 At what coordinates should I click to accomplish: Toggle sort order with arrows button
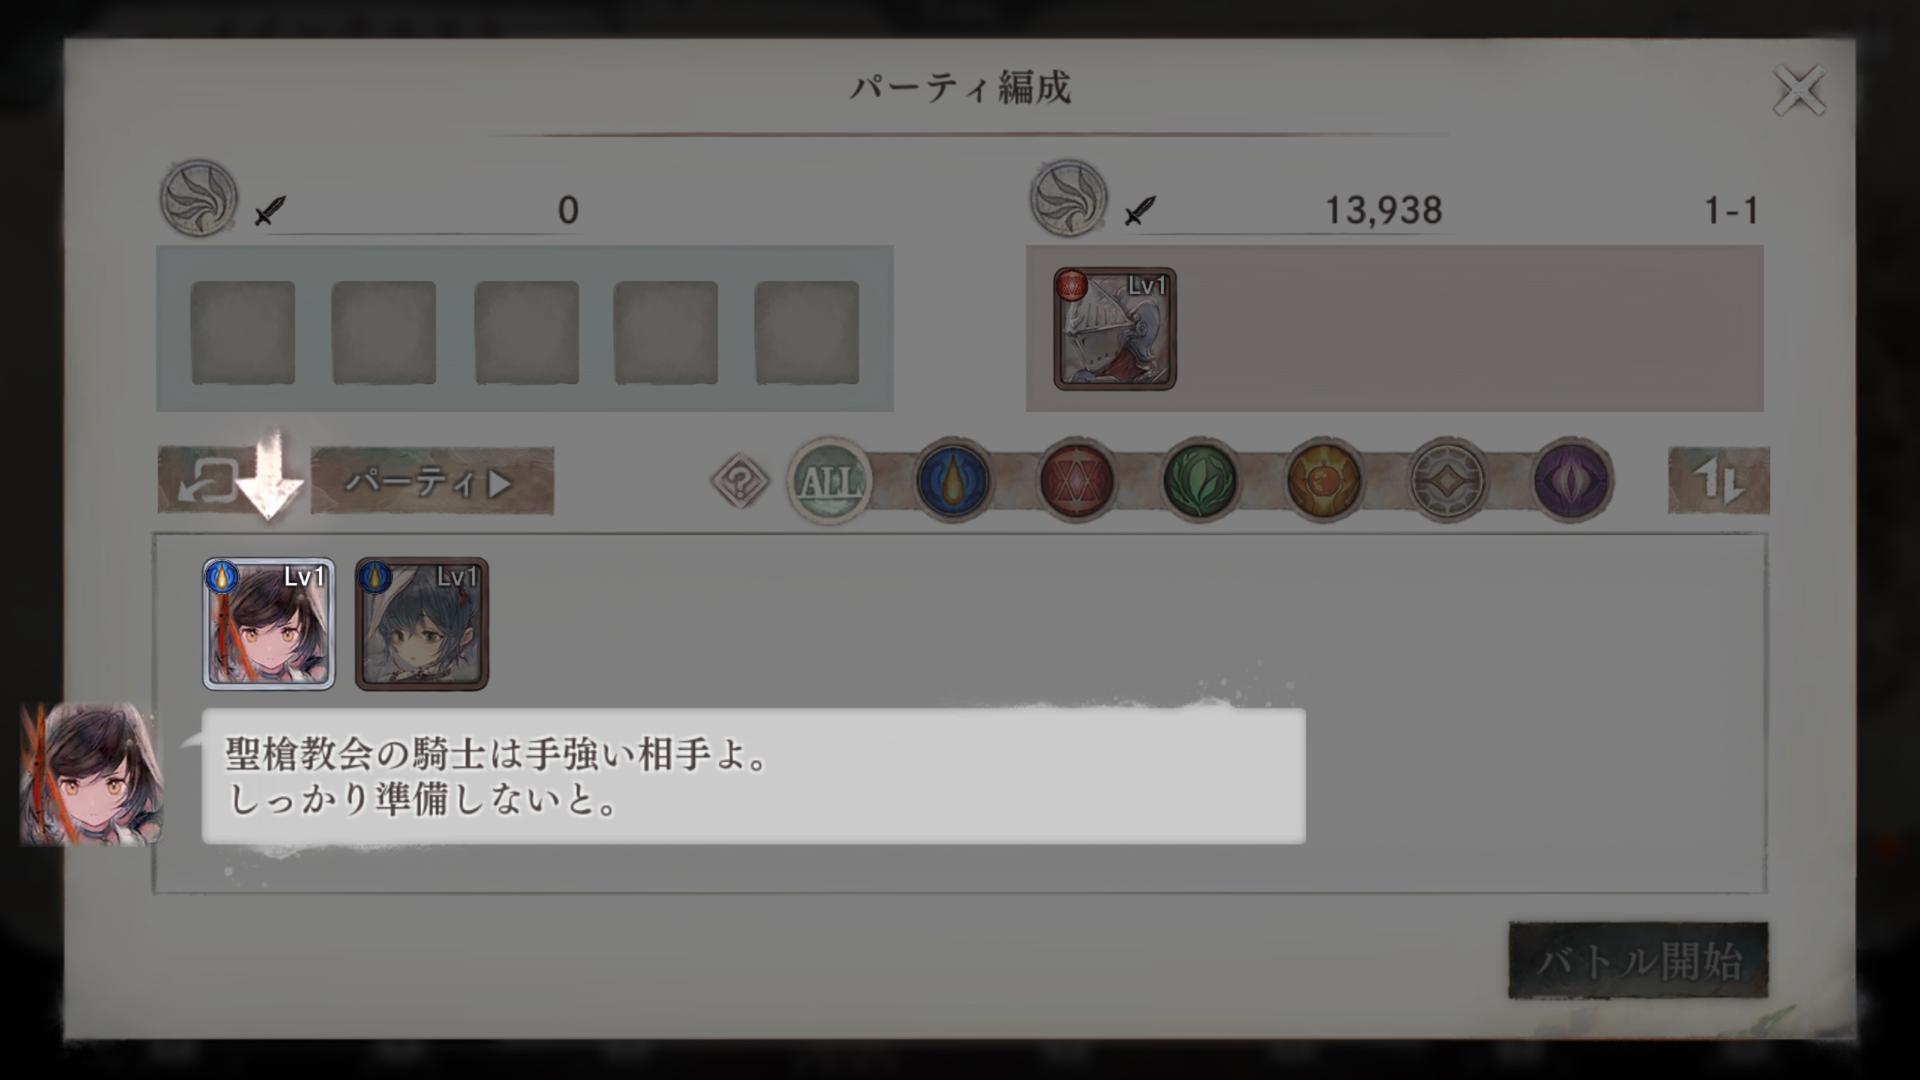pos(1718,481)
